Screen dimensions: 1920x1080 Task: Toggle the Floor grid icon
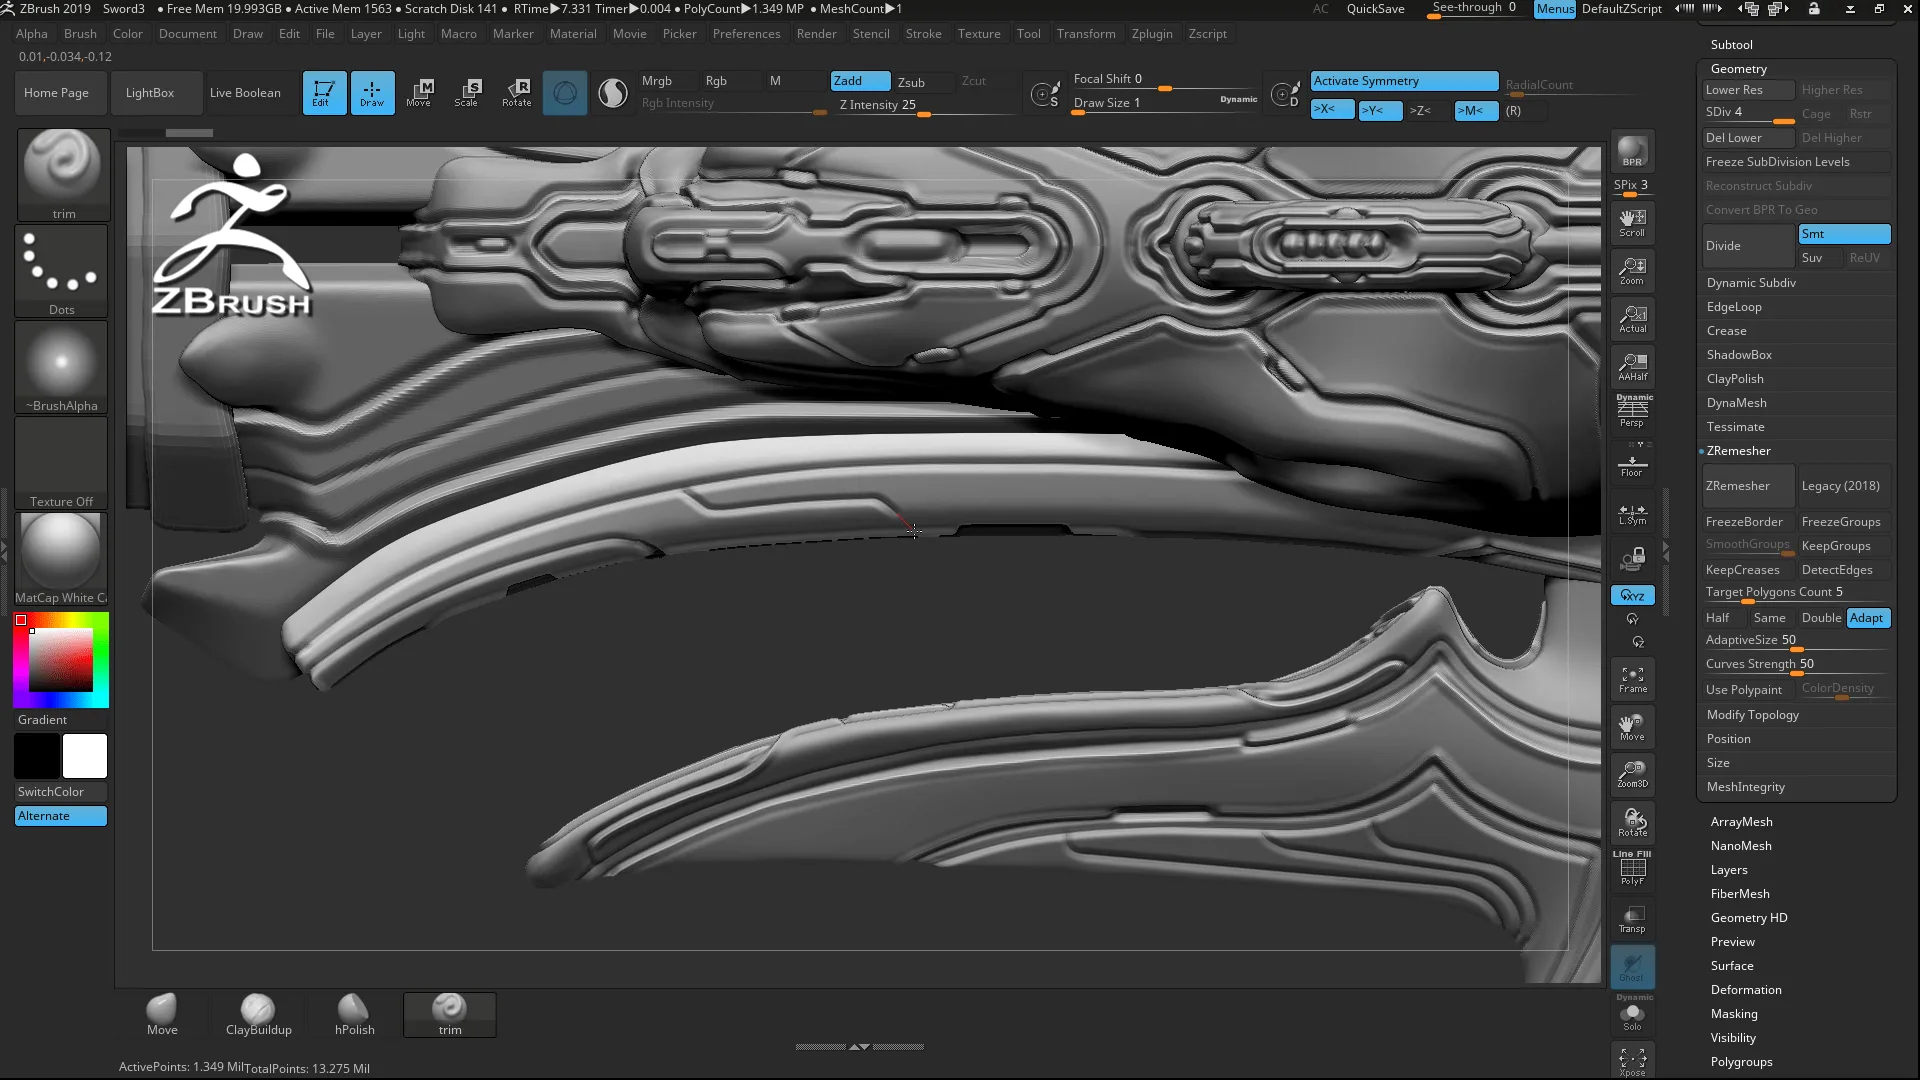tap(1632, 465)
